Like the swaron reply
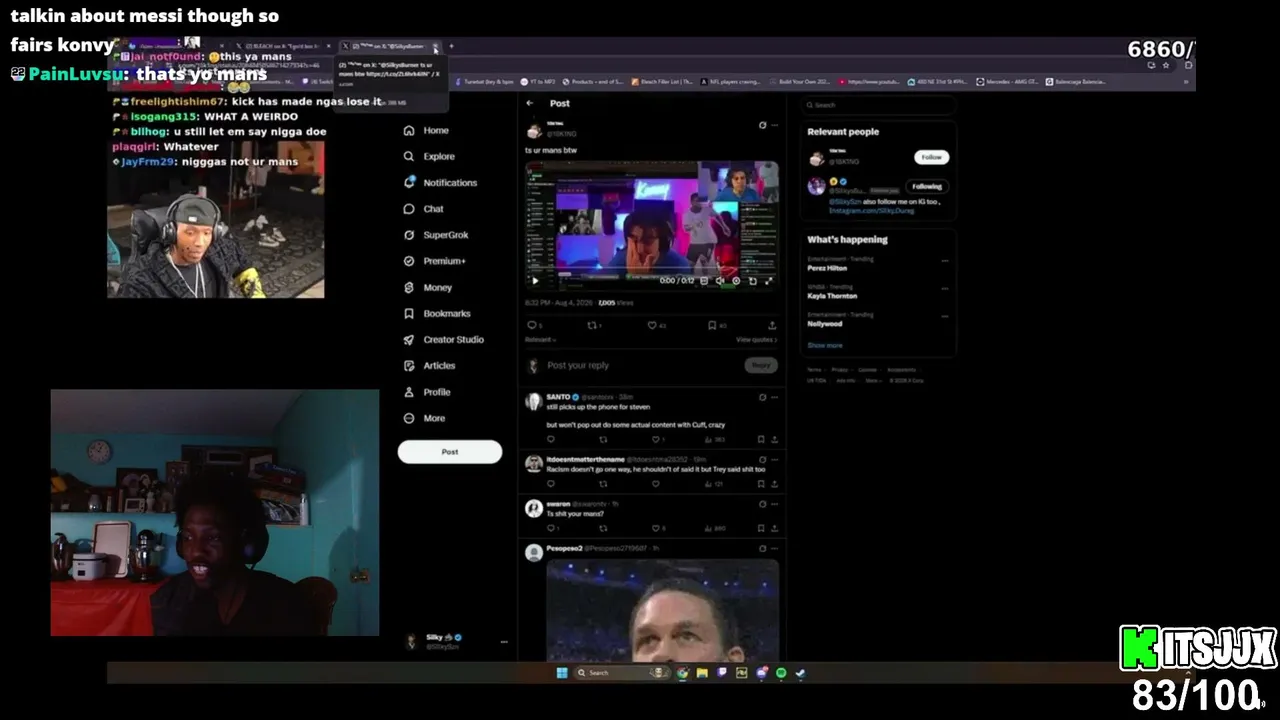 pos(656,528)
